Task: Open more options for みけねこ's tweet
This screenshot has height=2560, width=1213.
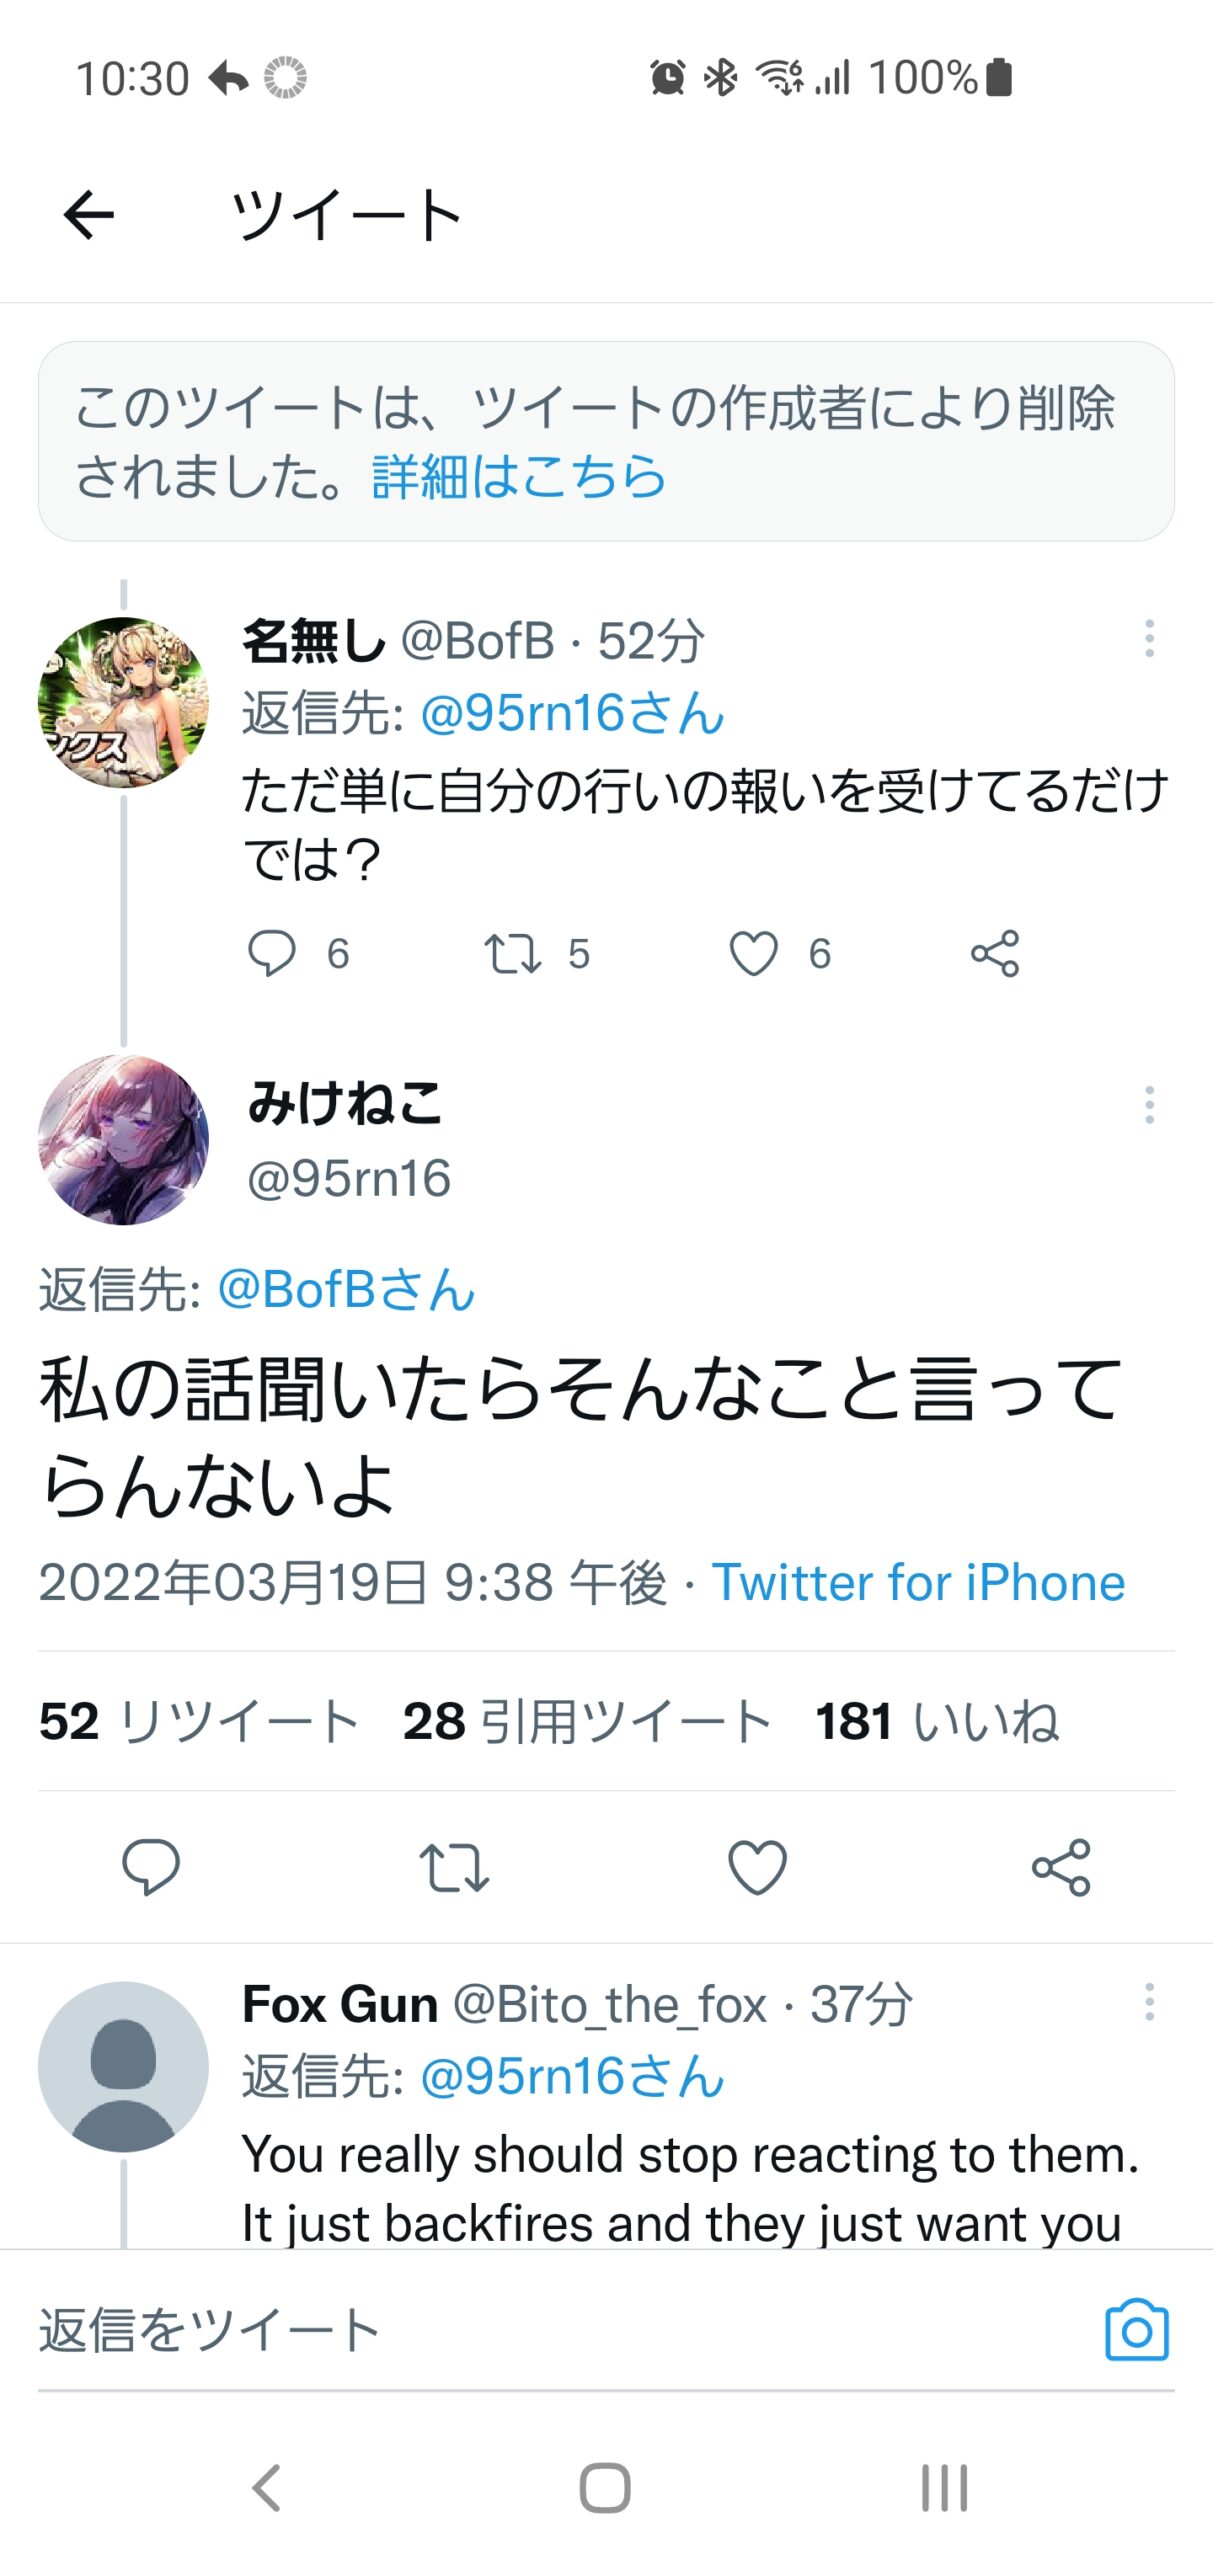Action: tap(1149, 1105)
